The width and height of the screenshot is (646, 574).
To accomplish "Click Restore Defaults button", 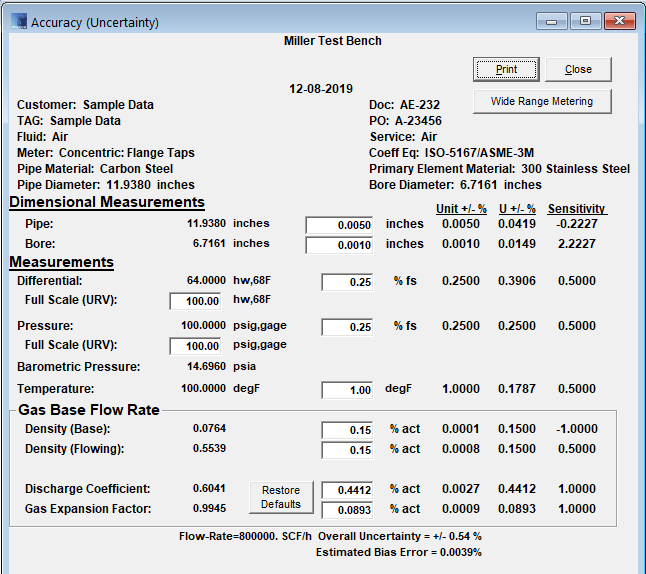I will pyautogui.click(x=281, y=497).
